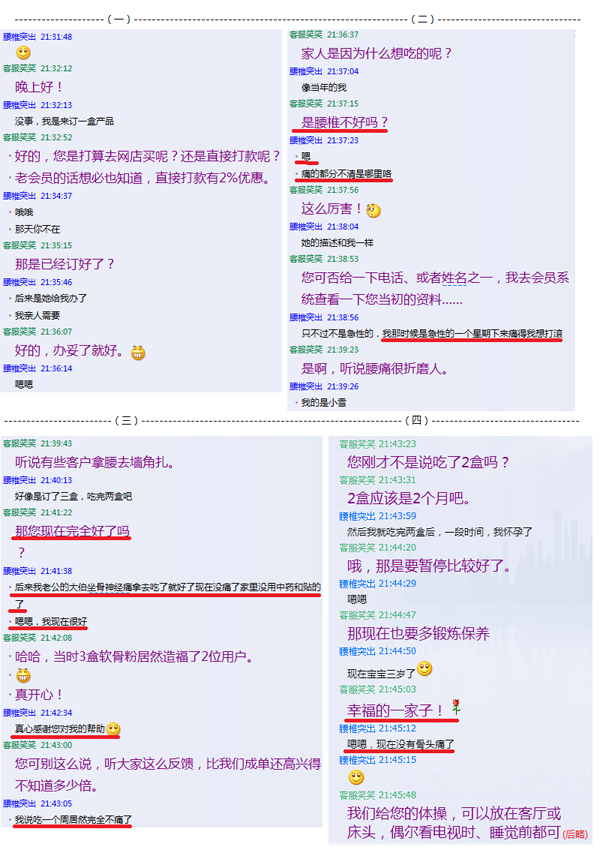This screenshot has width=600, height=847.
Task: Click the message 2盒应该是2个月吧。
Action: pos(408,498)
